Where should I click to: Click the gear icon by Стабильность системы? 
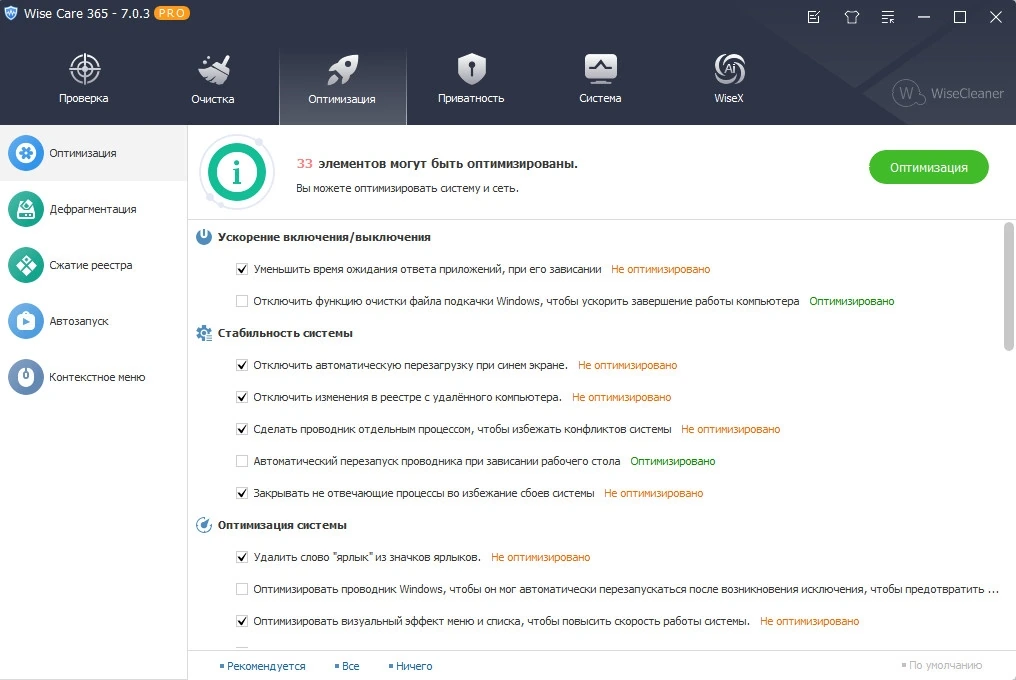204,333
